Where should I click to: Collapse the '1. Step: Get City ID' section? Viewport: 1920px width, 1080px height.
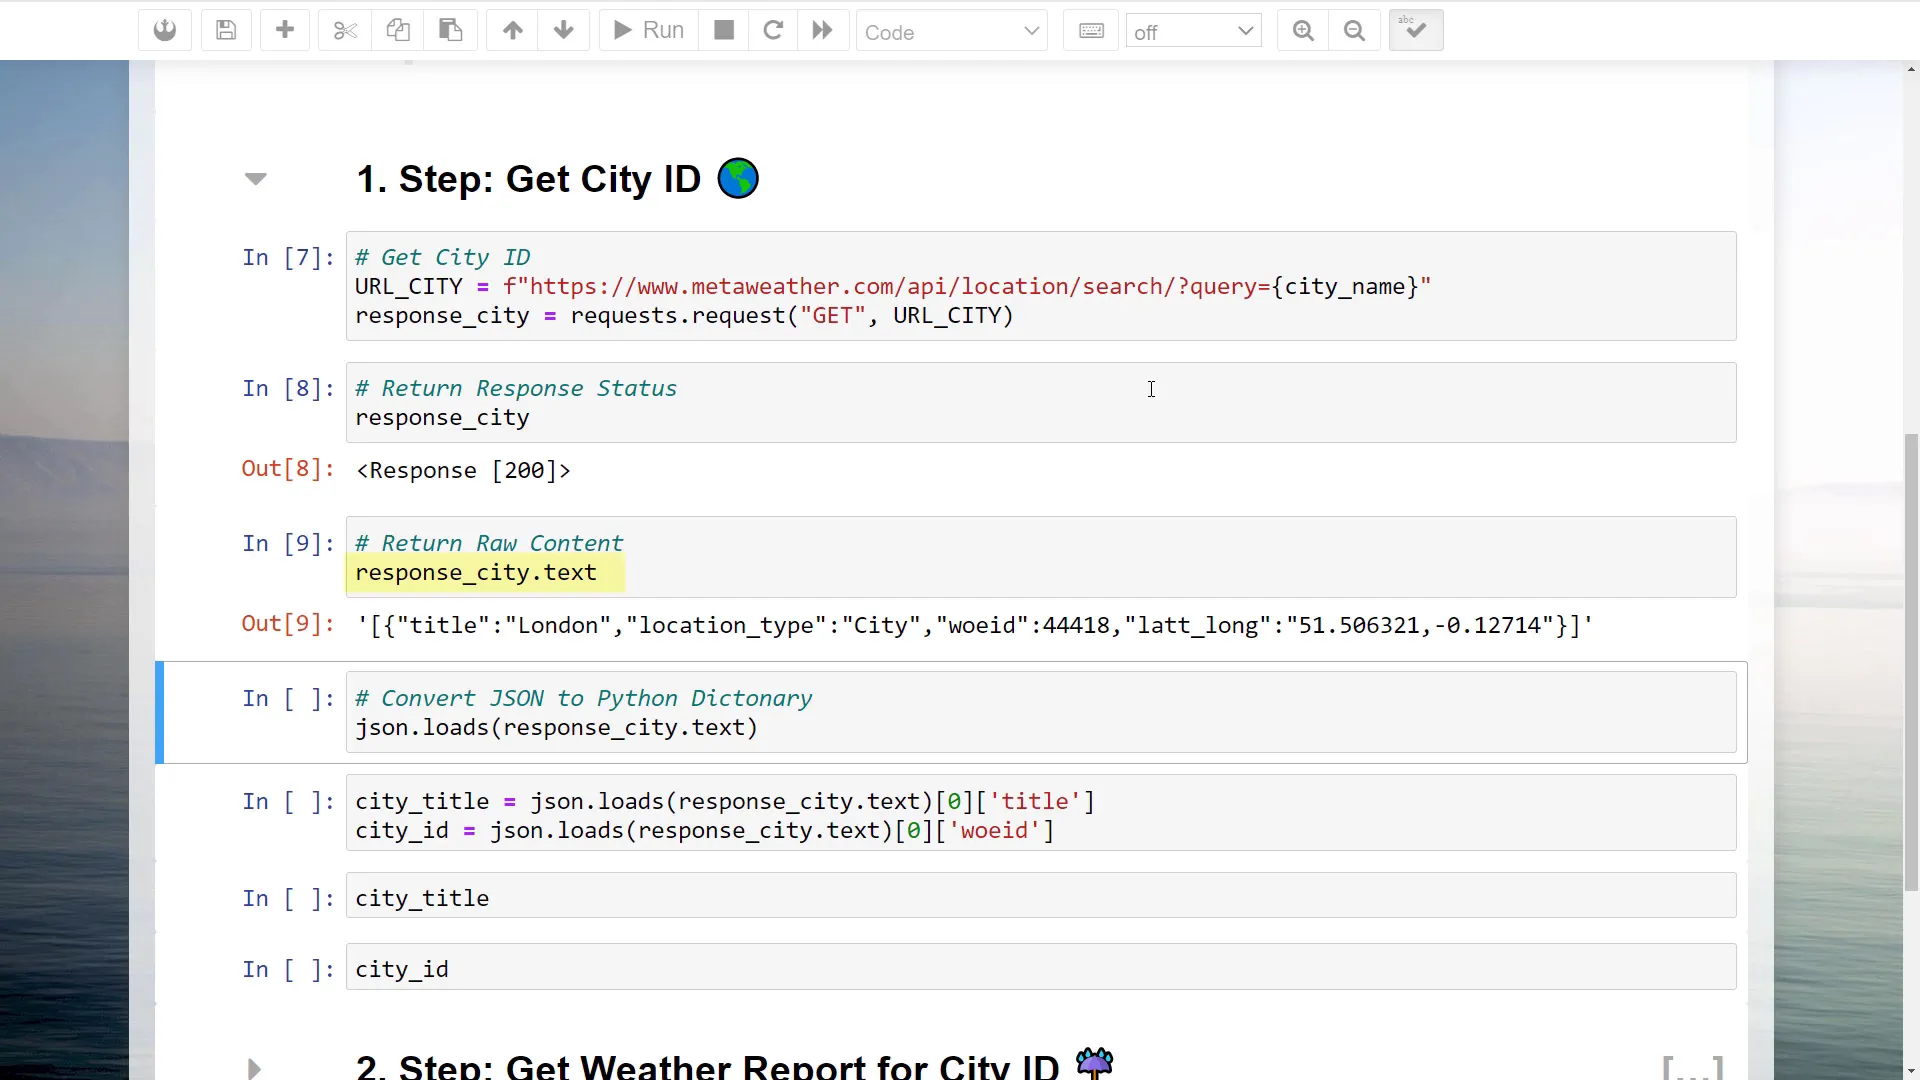257,179
